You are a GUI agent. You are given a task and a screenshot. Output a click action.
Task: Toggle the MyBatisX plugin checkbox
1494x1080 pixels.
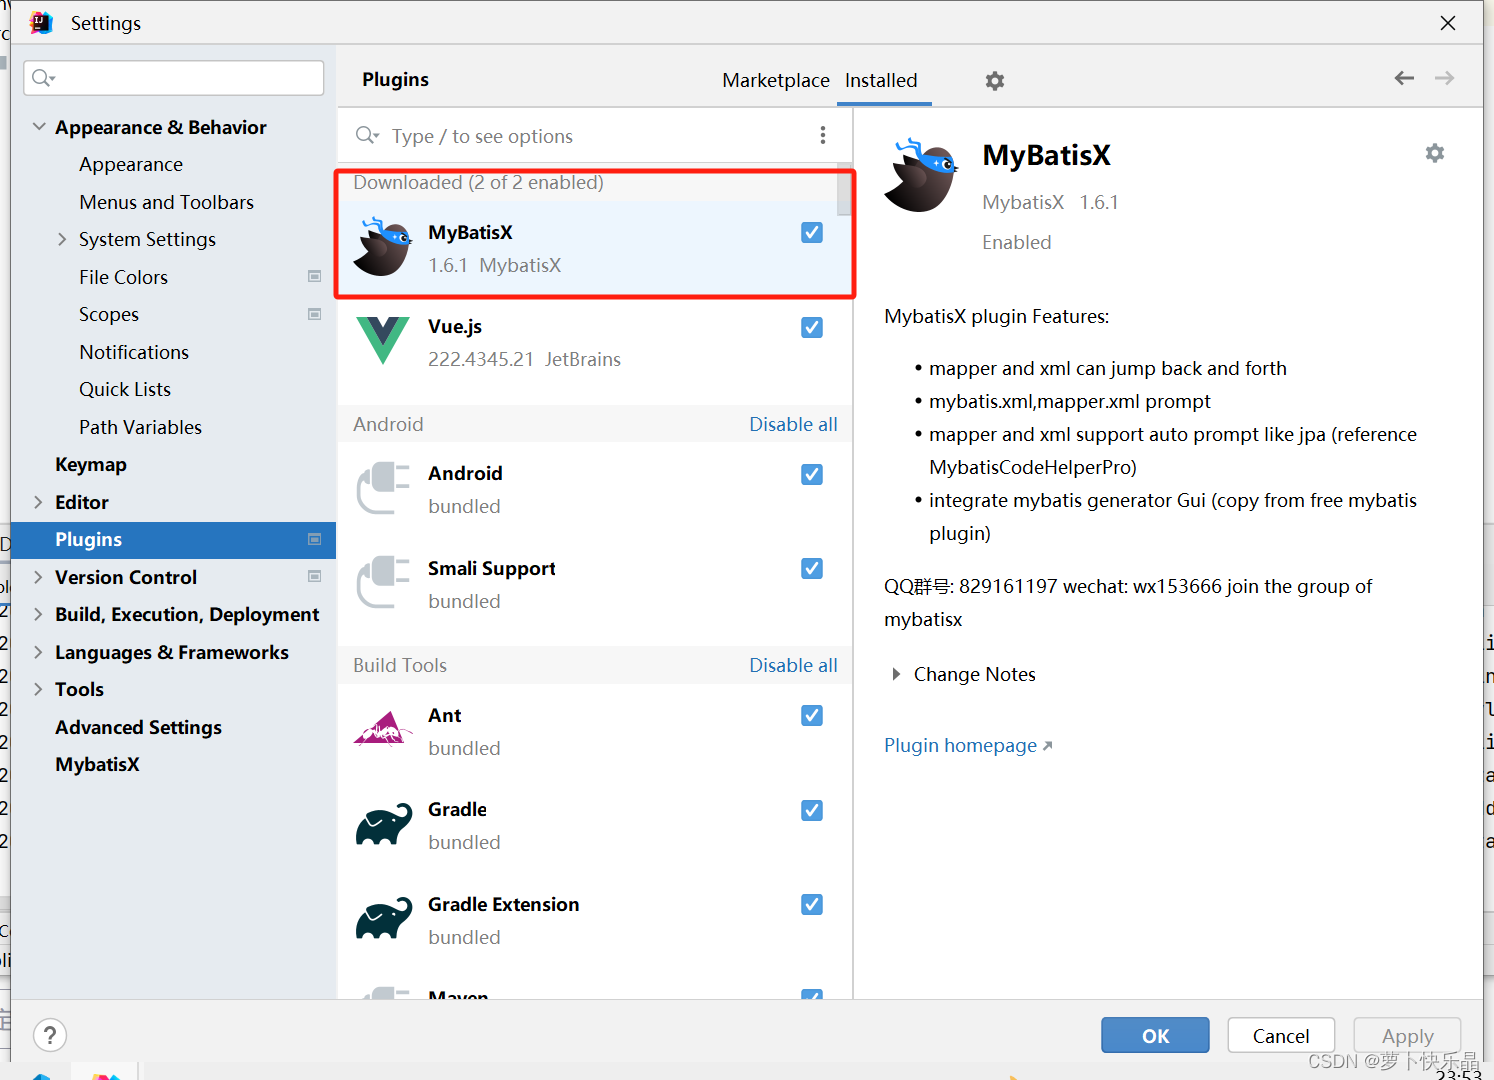click(x=812, y=233)
